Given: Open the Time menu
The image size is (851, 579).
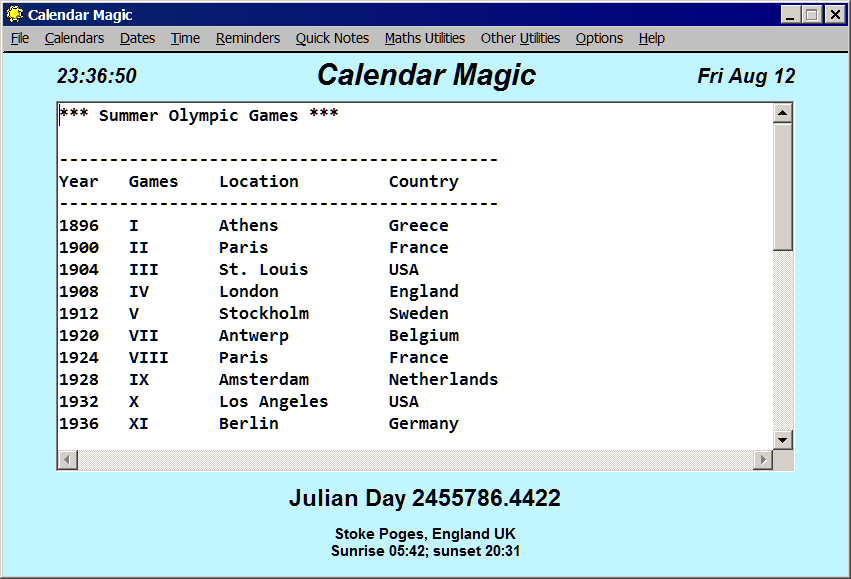Looking at the screenshot, I should pos(185,38).
